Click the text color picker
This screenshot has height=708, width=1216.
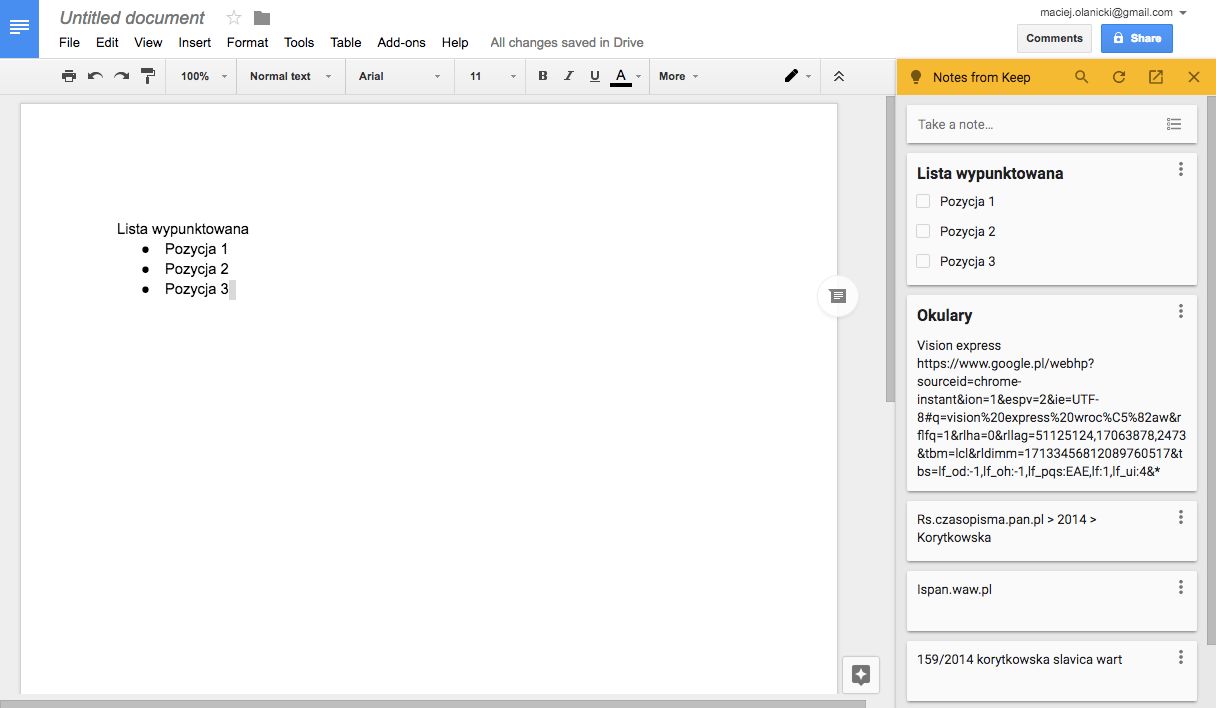tap(621, 76)
